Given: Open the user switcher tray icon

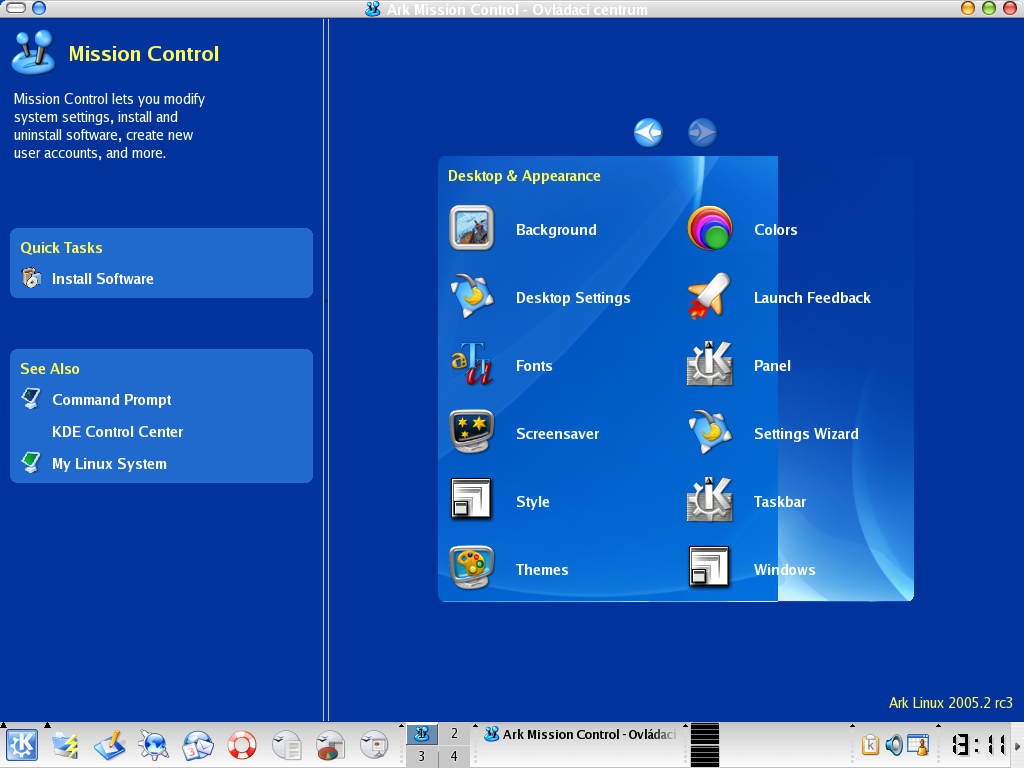Looking at the screenshot, I should (918, 745).
